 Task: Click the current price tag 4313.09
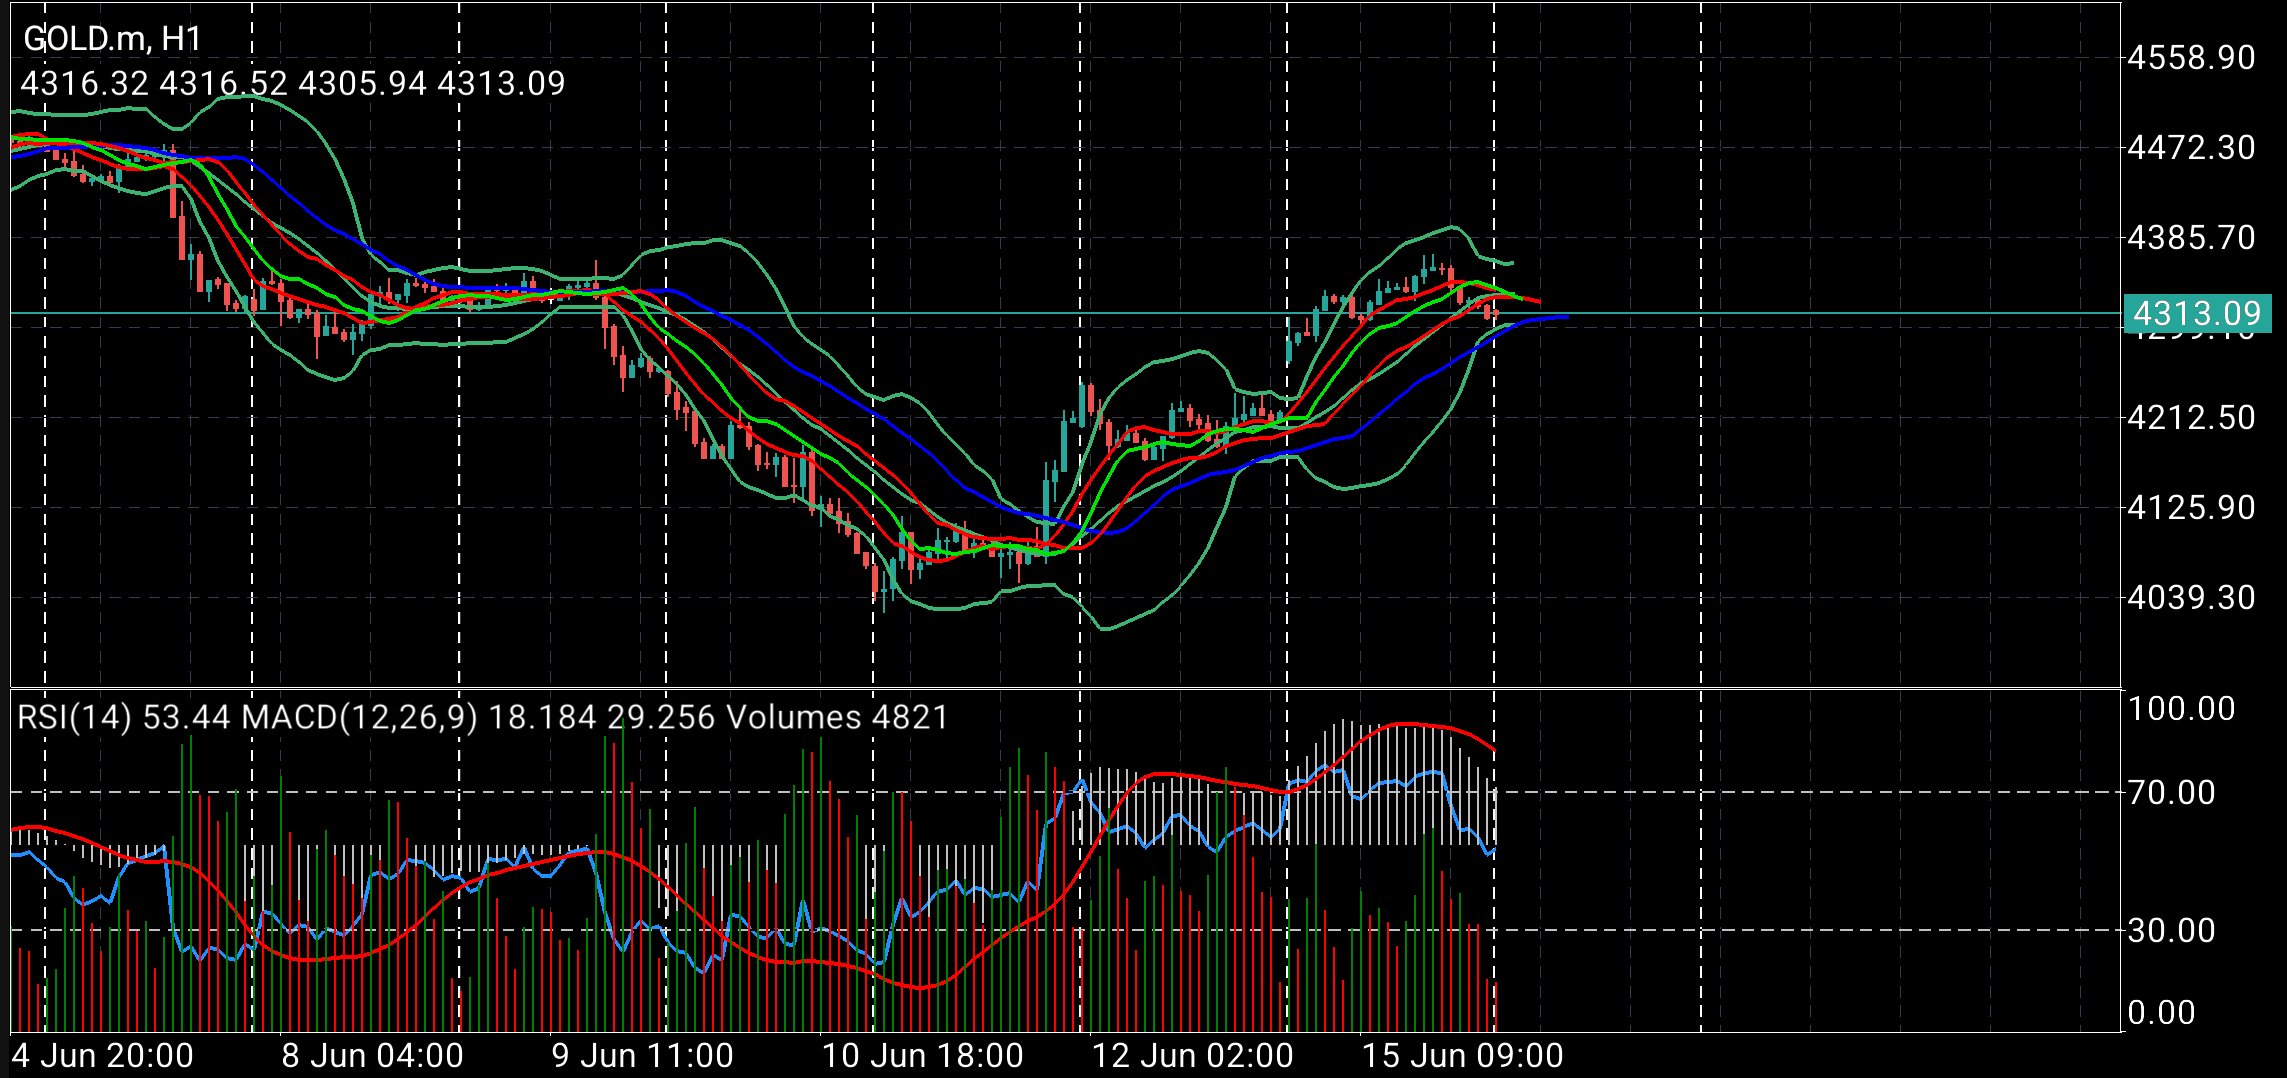2197,314
